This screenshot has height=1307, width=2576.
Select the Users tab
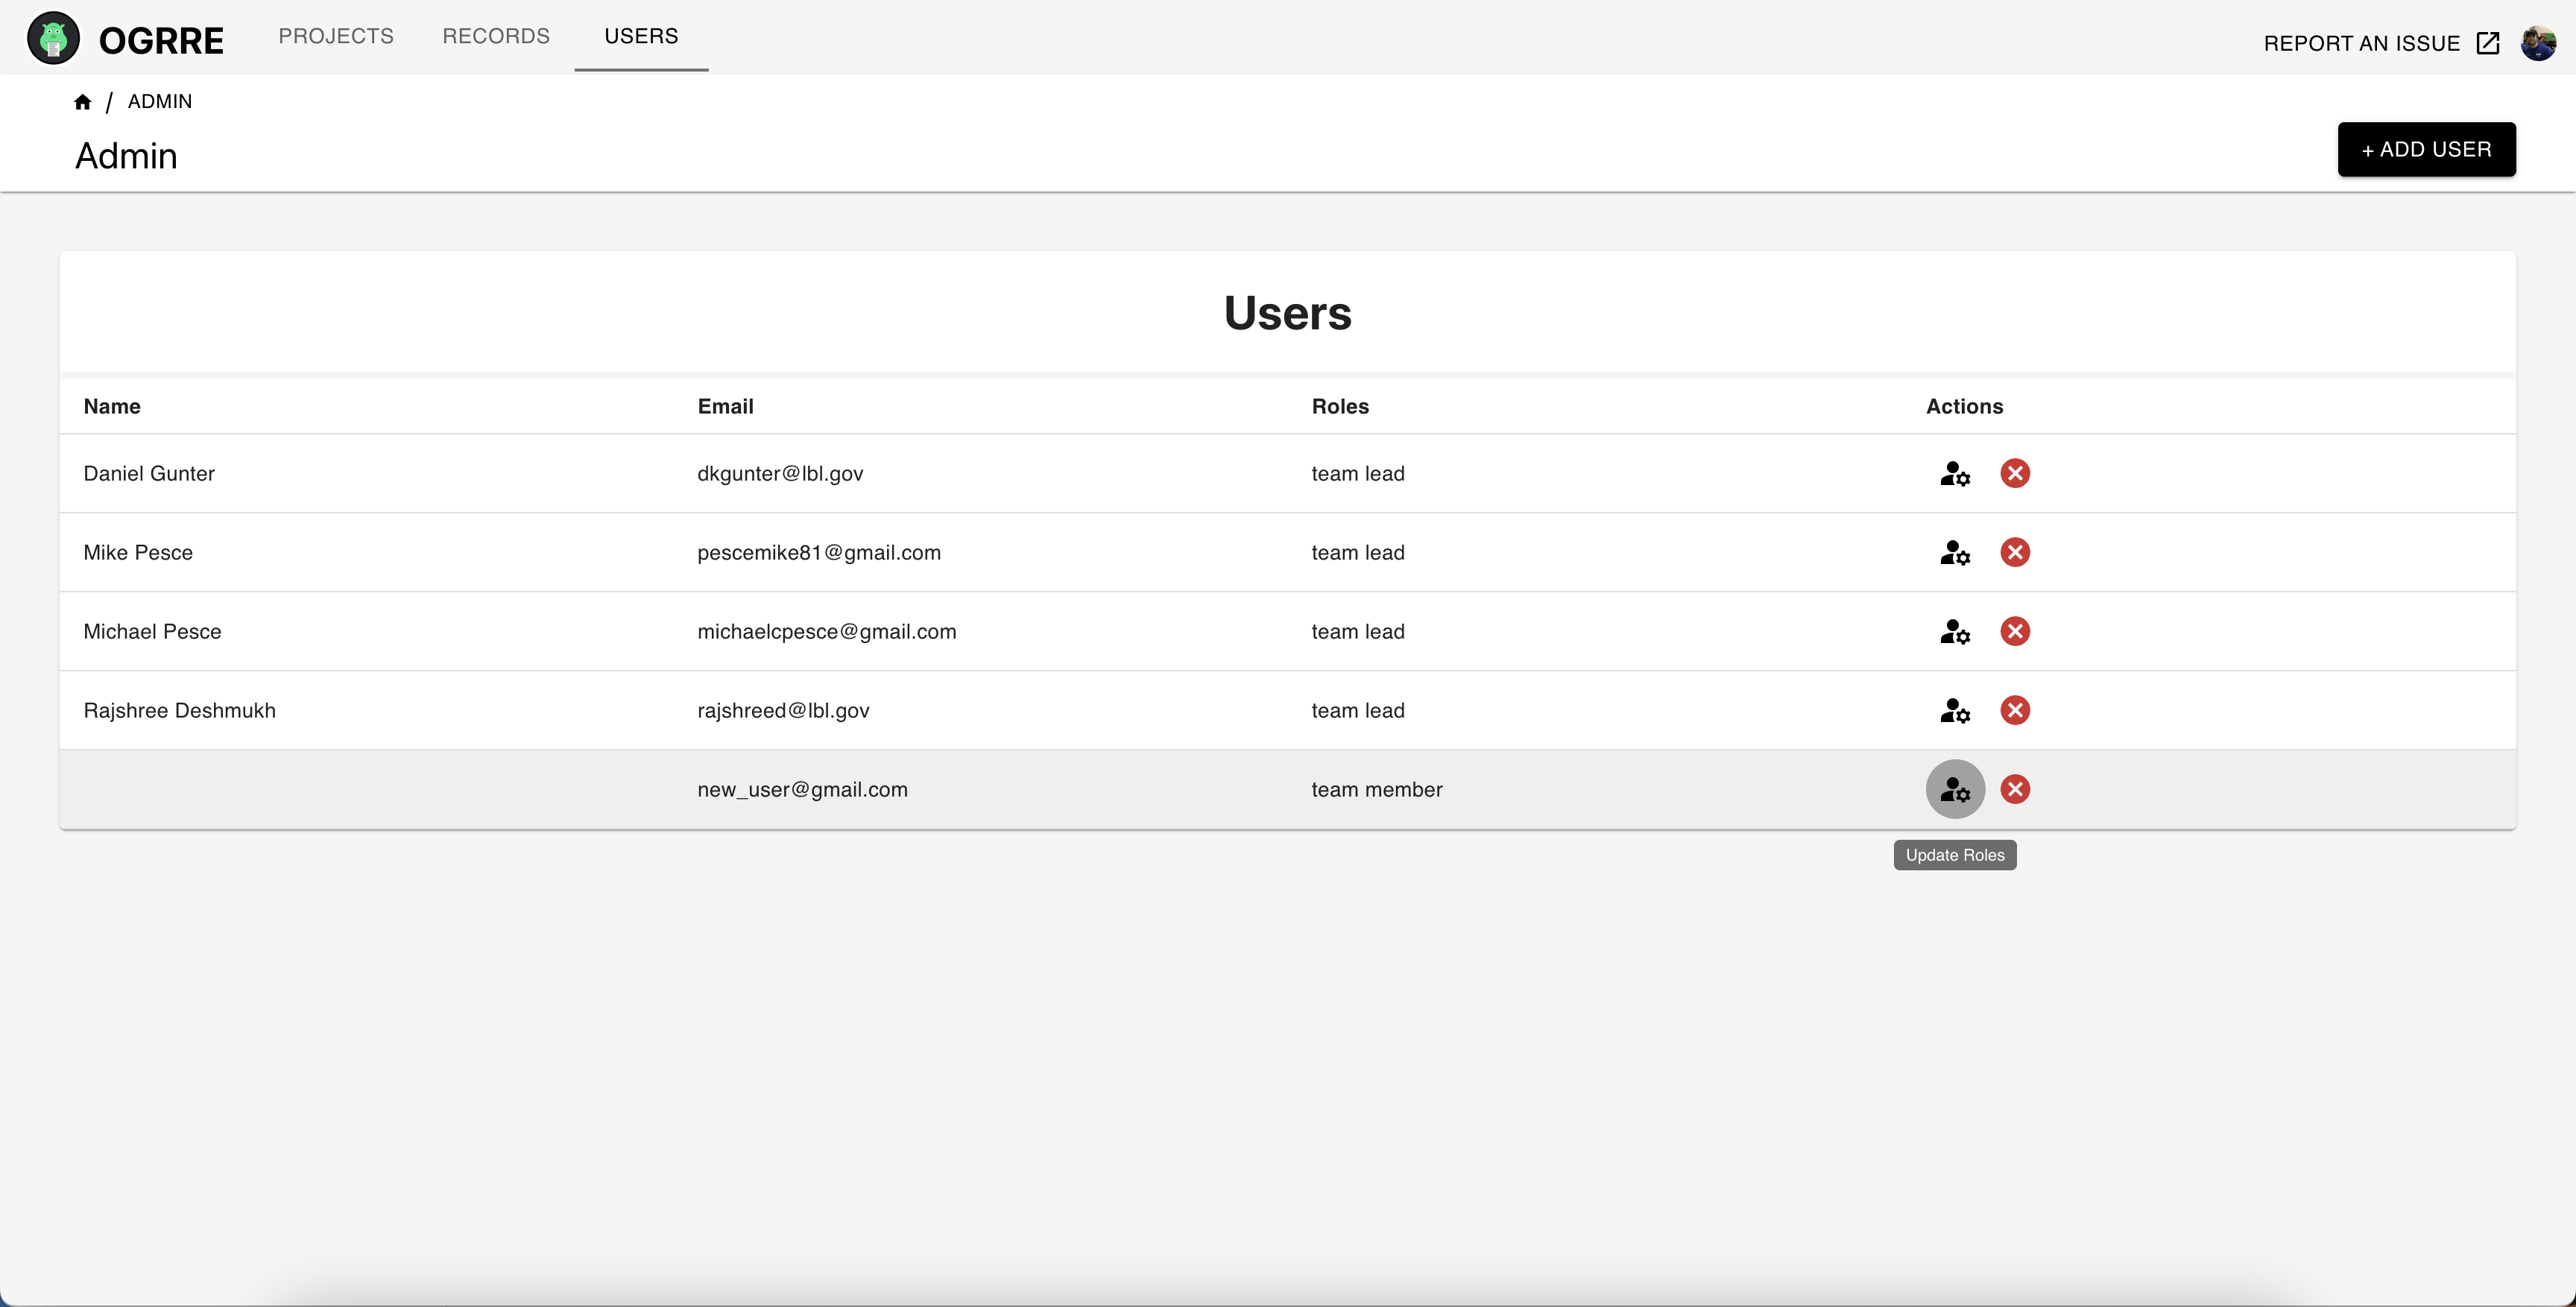[x=641, y=36]
